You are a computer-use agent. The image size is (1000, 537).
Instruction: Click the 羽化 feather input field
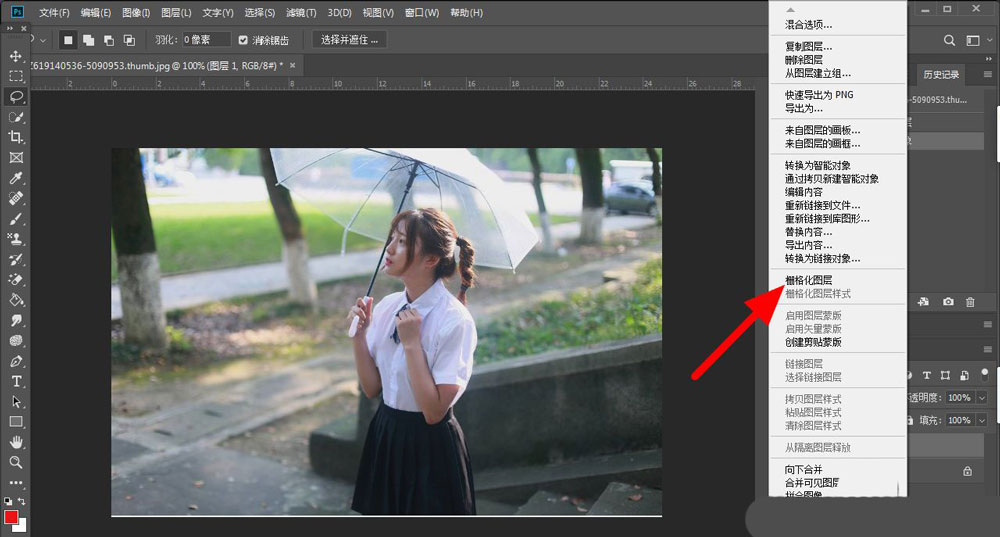pyautogui.click(x=206, y=40)
